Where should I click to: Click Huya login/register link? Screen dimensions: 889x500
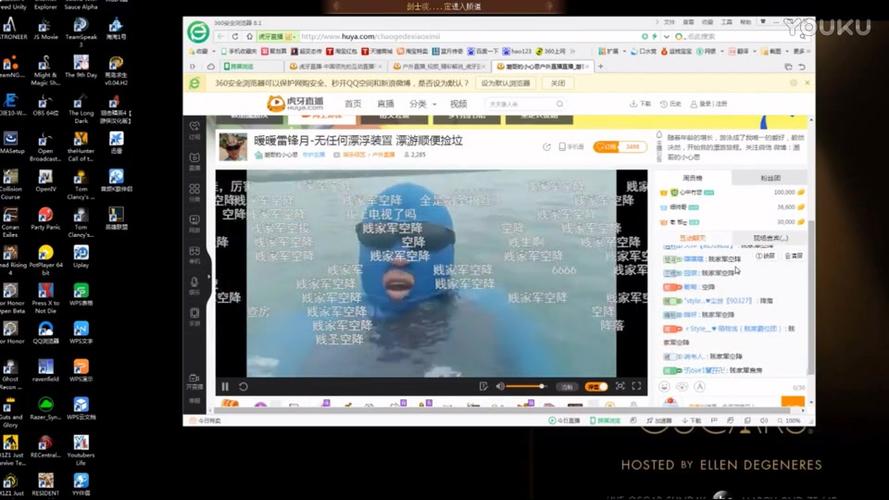coord(709,104)
